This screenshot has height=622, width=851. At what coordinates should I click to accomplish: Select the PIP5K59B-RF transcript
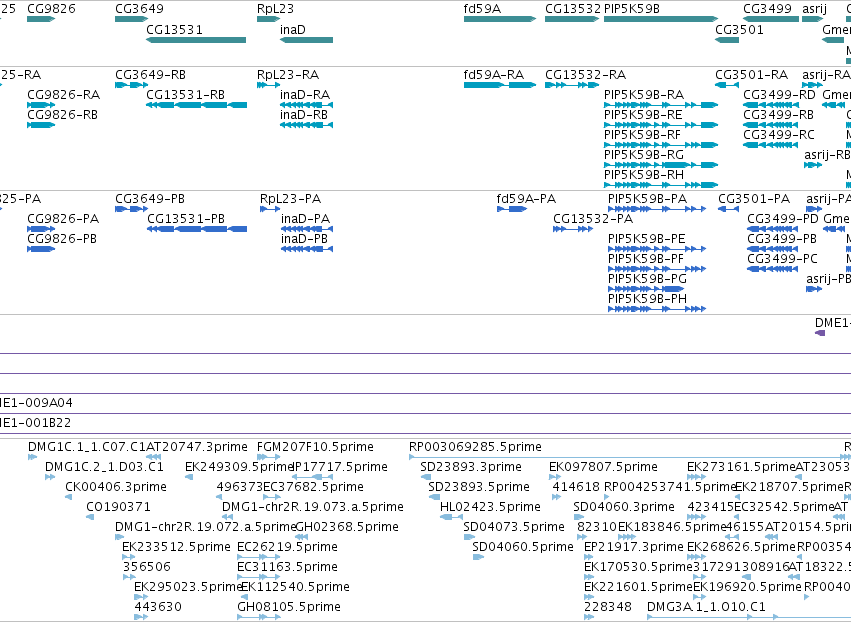(661, 145)
